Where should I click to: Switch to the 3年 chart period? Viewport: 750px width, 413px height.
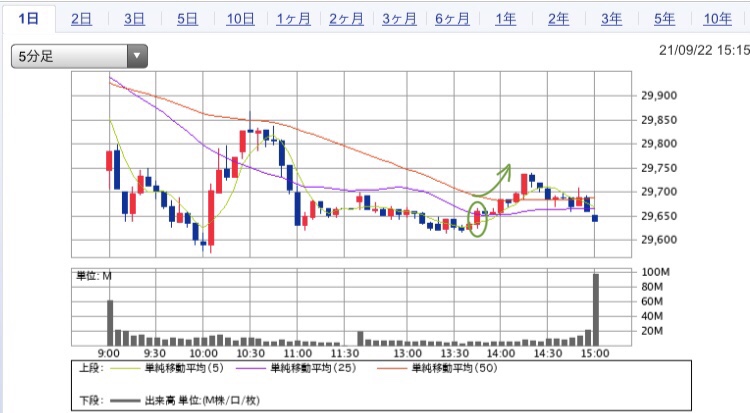(x=612, y=19)
